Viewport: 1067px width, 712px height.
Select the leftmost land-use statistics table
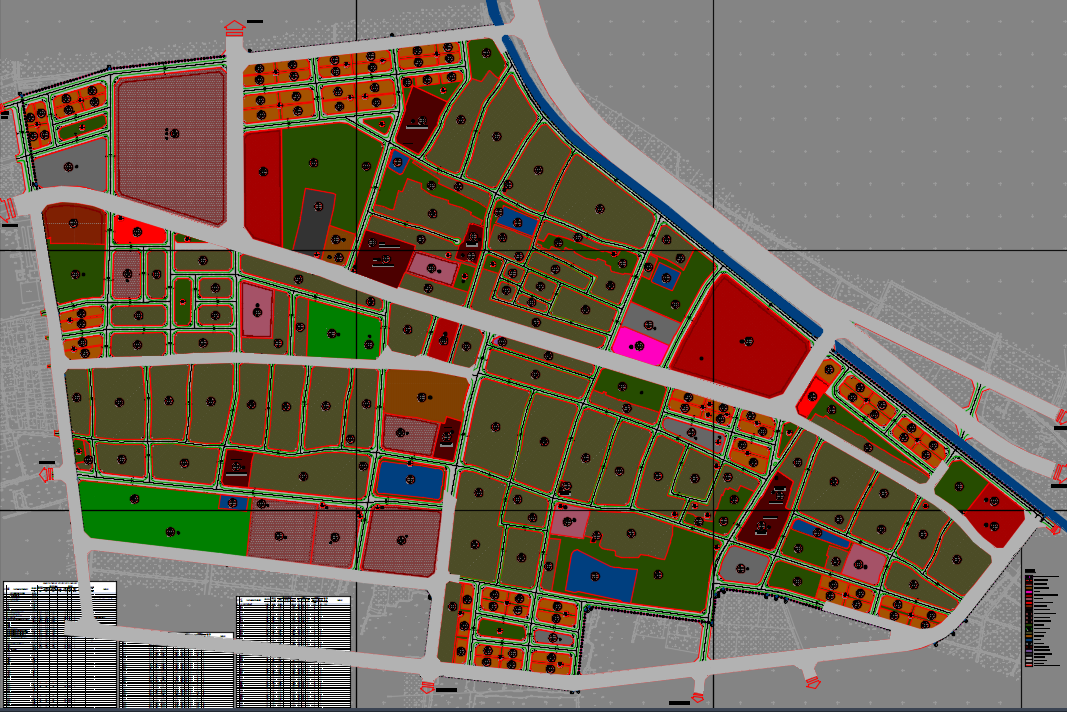pyautogui.click(x=60, y=646)
